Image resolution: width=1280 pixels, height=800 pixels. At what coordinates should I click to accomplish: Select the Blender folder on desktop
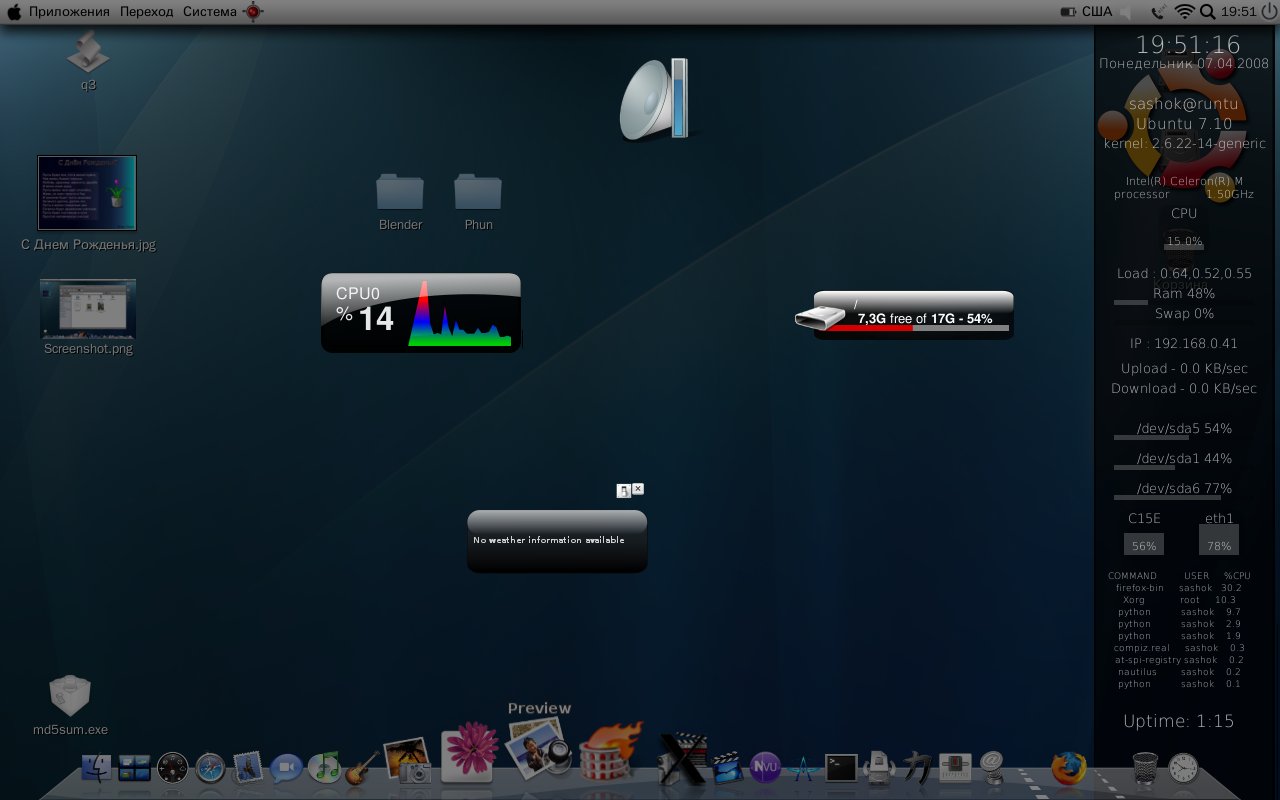coord(400,193)
